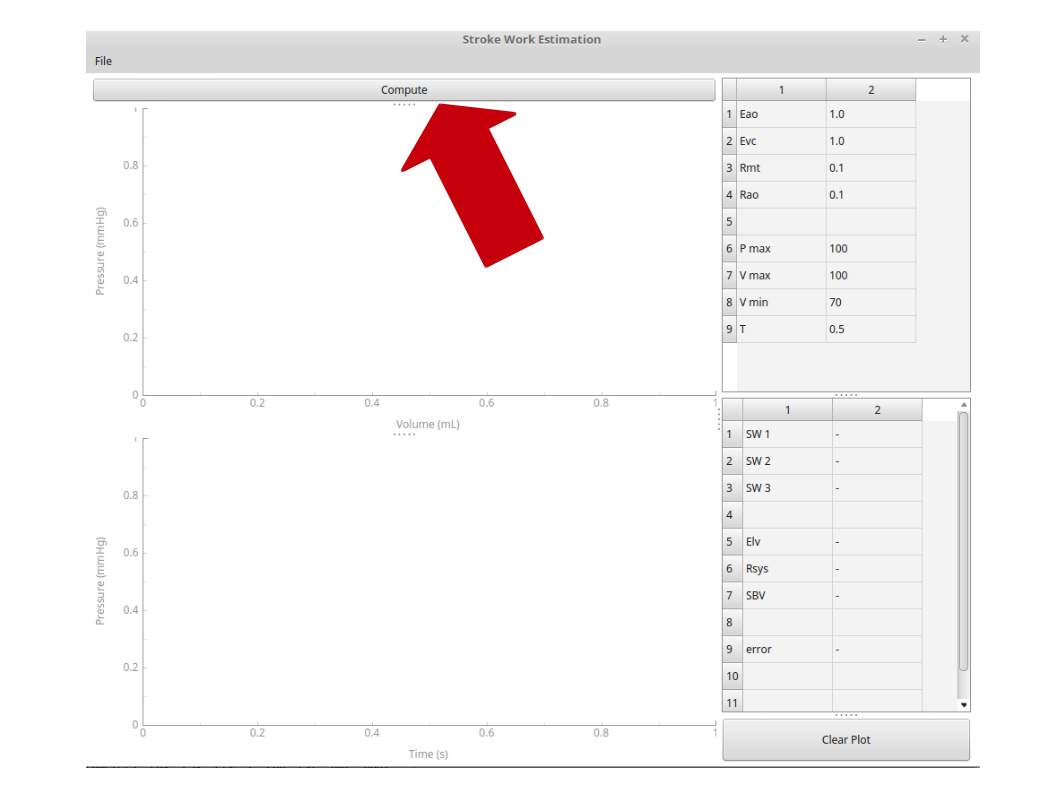Click inside the Pressure-Time plot area
This screenshot has height=794, width=1058.
point(429,582)
